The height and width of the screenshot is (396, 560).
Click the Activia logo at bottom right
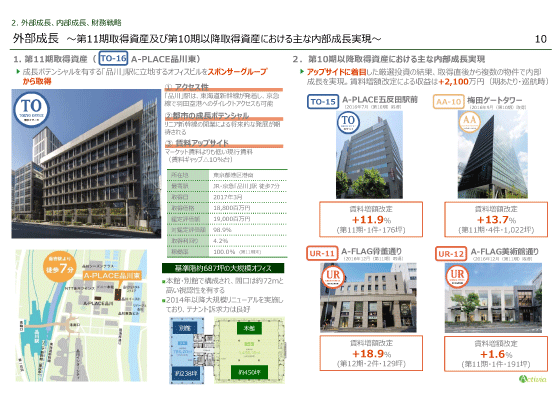click(532, 379)
